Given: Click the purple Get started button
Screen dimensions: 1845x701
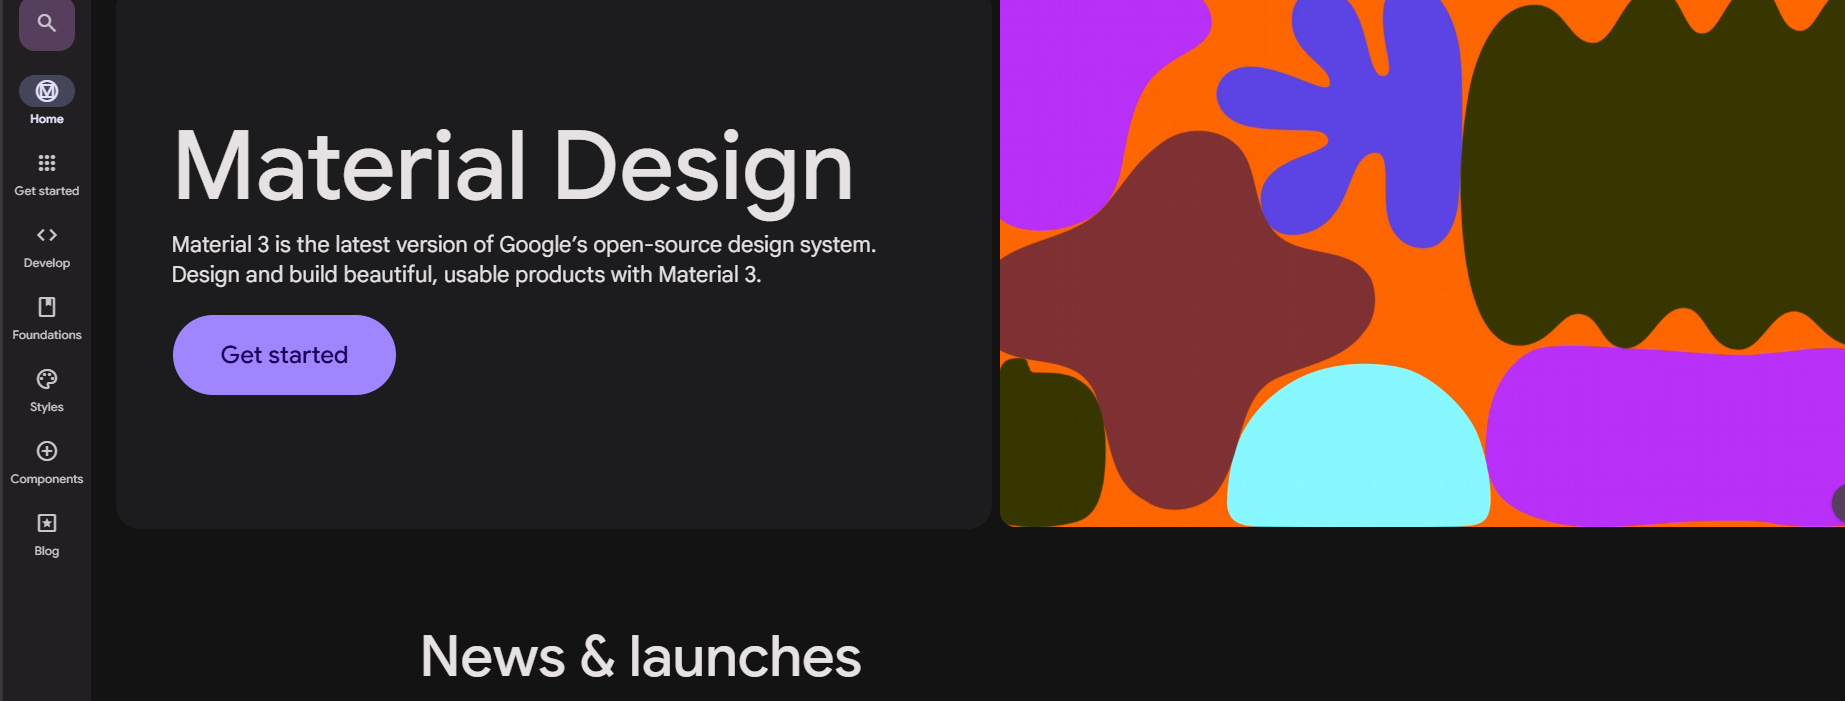Looking at the screenshot, I should point(284,355).
